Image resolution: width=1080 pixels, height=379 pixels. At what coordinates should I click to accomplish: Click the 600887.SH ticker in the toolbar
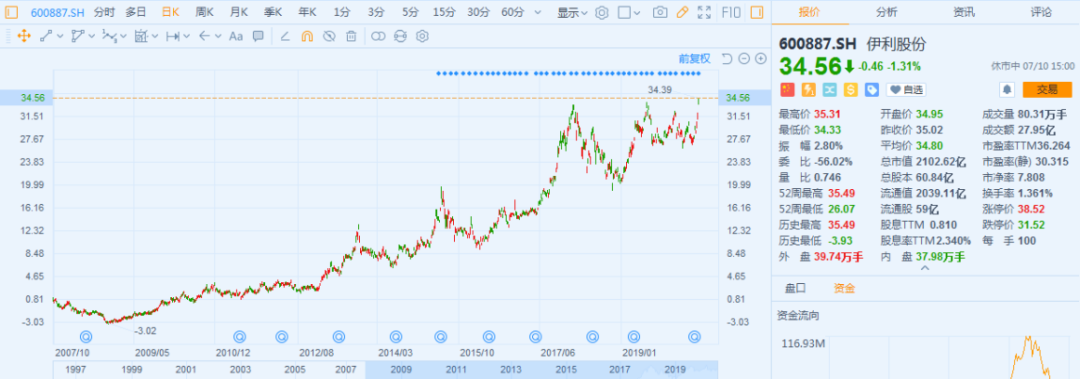coord(58,12)
